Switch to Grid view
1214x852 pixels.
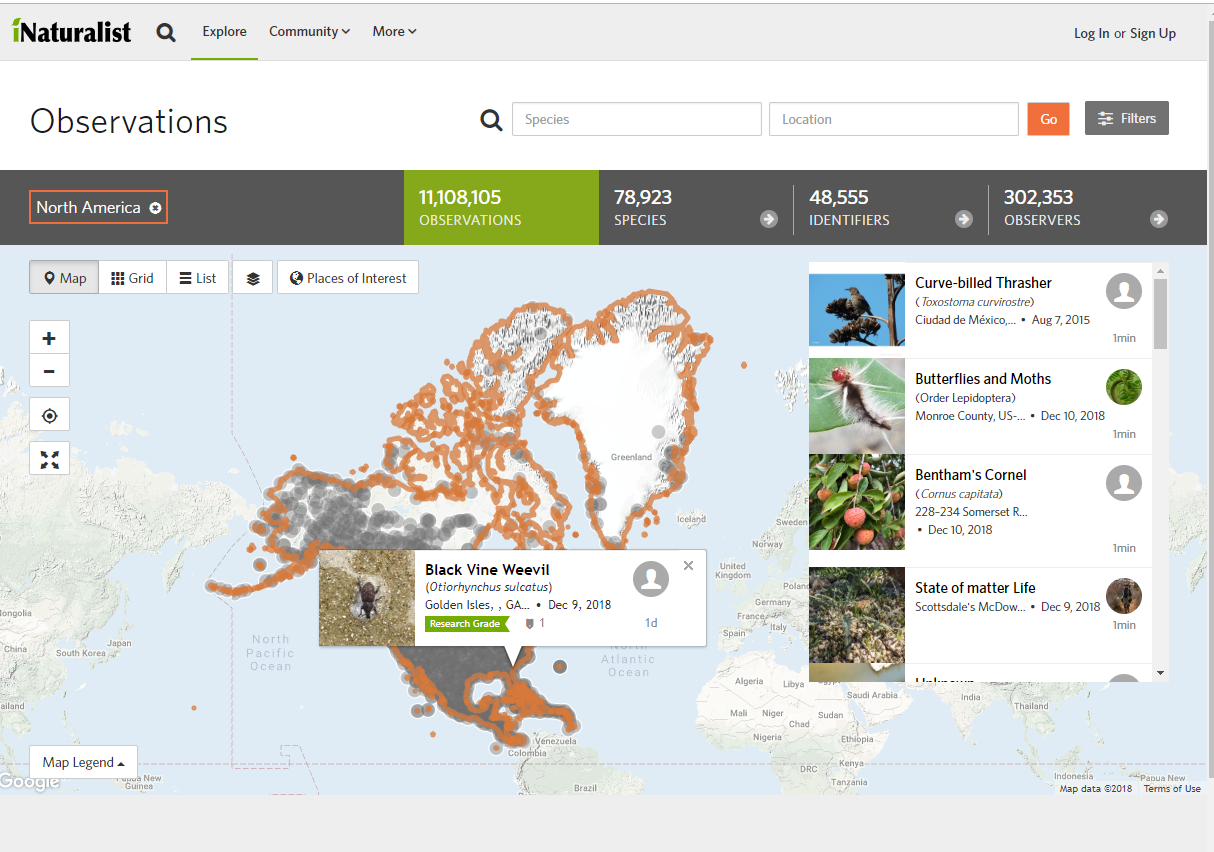click(x=132, y=278)
